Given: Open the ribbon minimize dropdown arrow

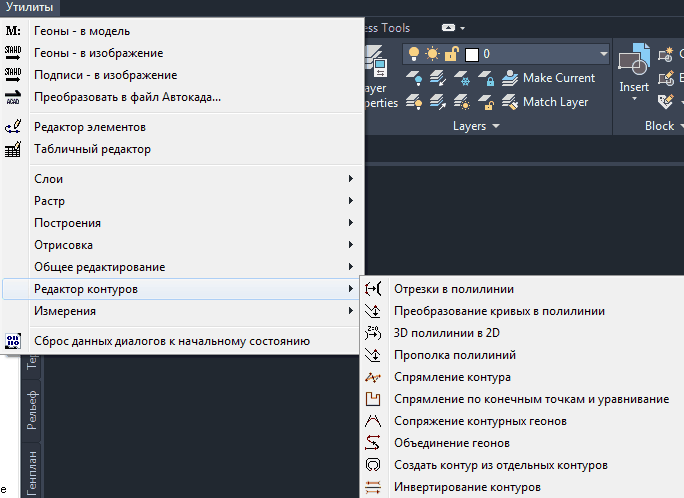Looking at the screenshot, I should [x=463, y=28].
